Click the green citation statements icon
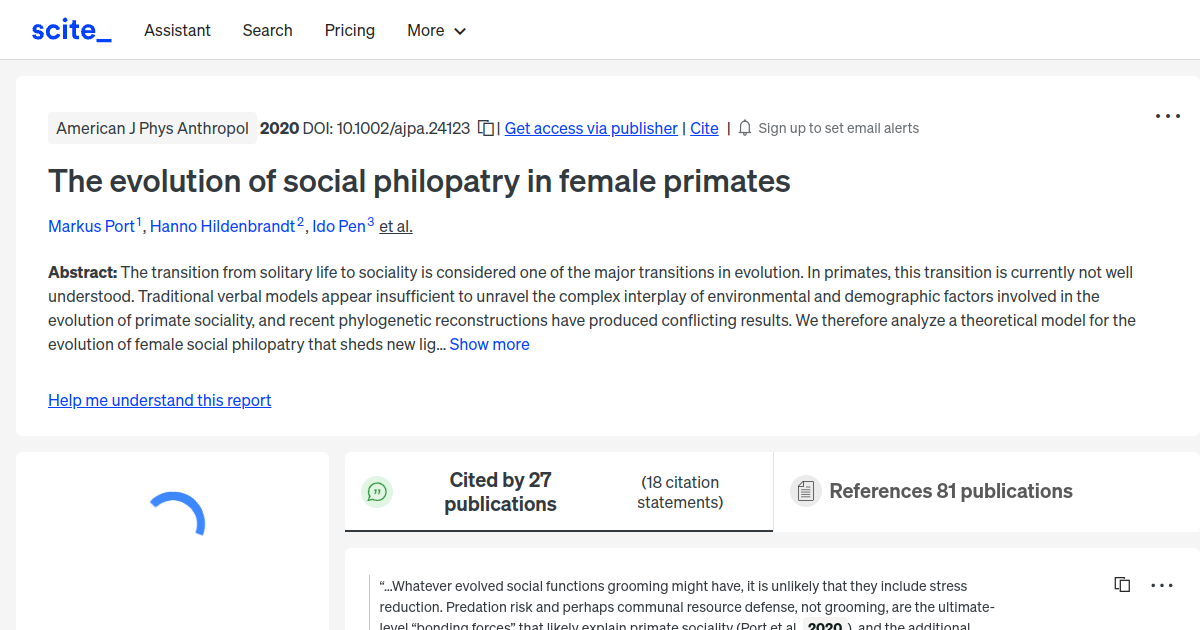 [377, 491]
